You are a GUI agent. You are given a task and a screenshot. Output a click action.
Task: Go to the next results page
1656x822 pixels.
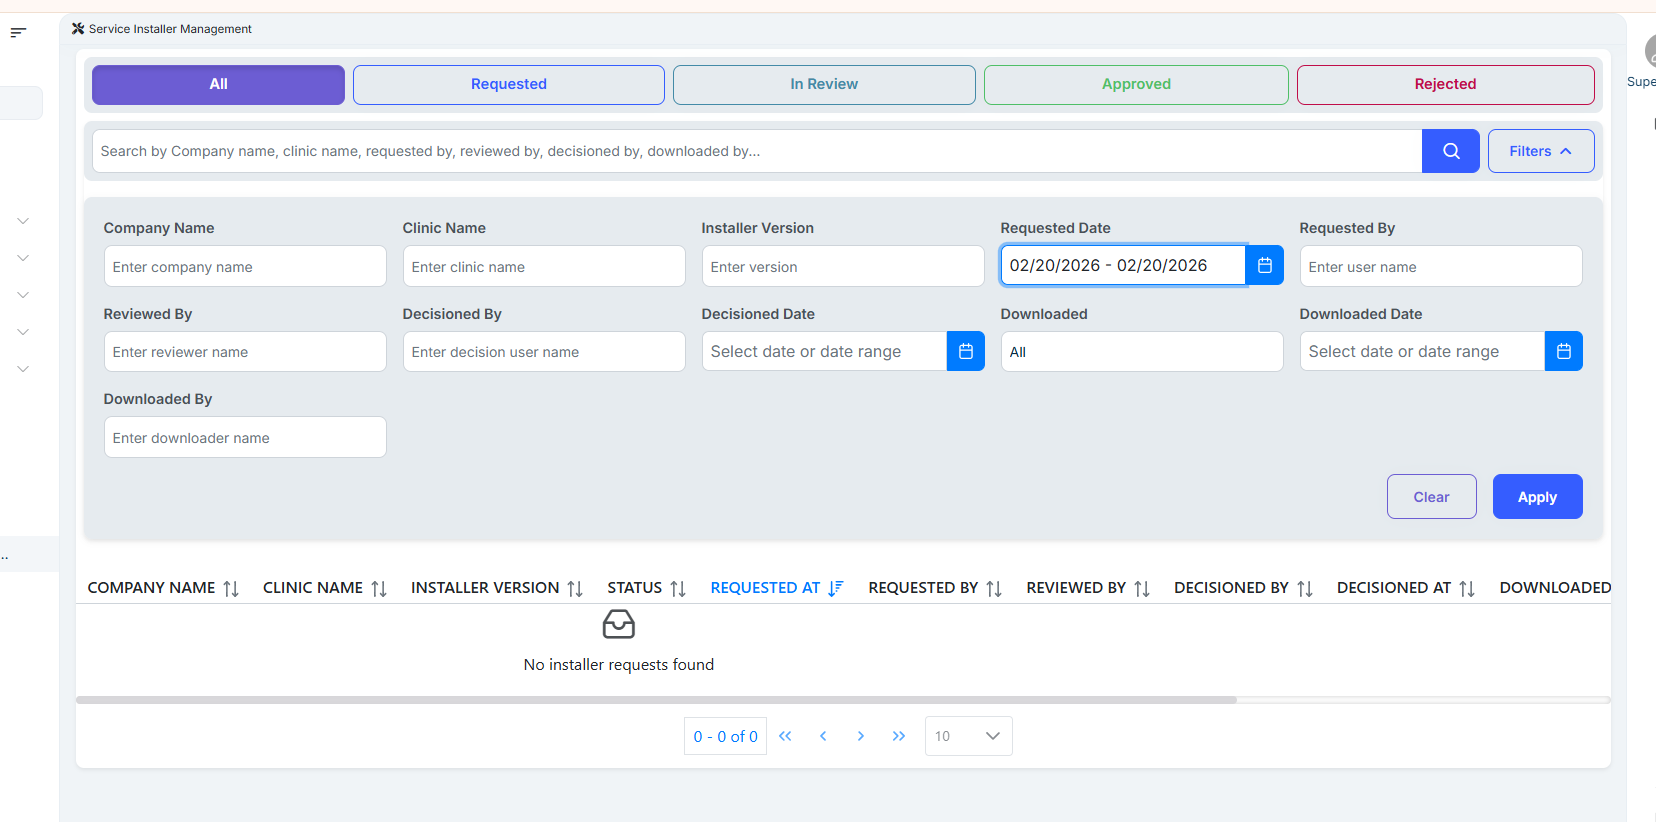(860, 736)
